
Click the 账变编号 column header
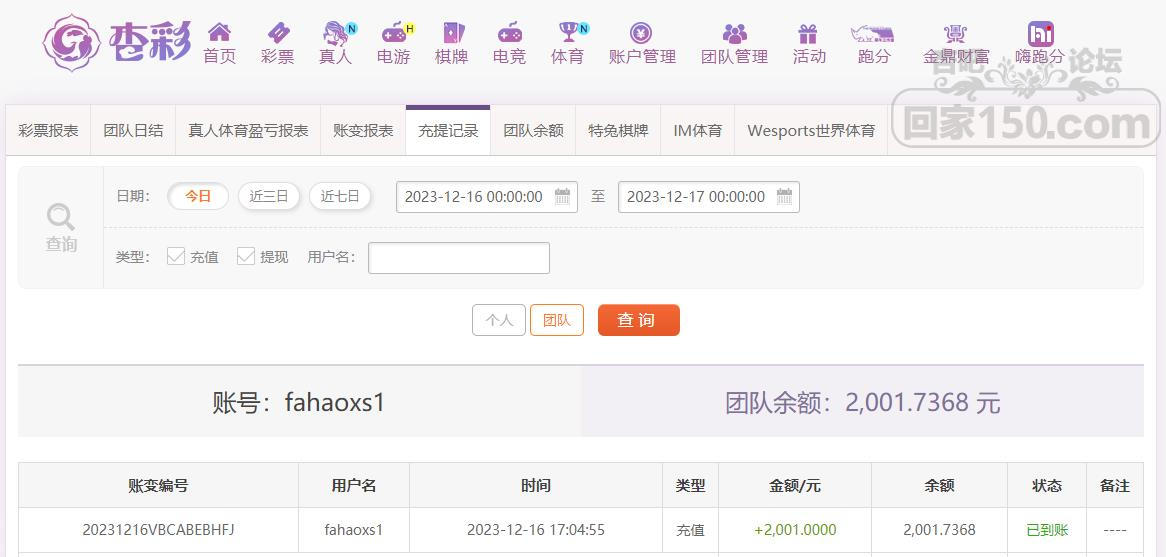coord(158,486)
